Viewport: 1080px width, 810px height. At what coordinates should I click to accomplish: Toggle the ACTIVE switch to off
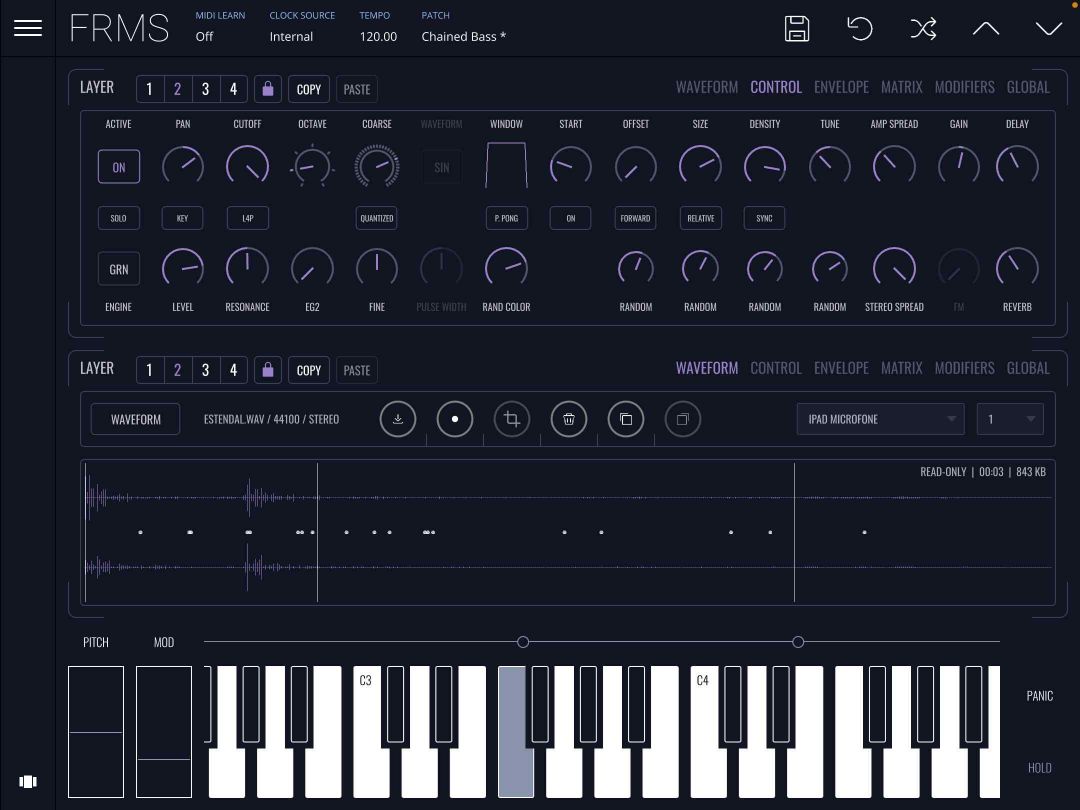coord(118,166)
